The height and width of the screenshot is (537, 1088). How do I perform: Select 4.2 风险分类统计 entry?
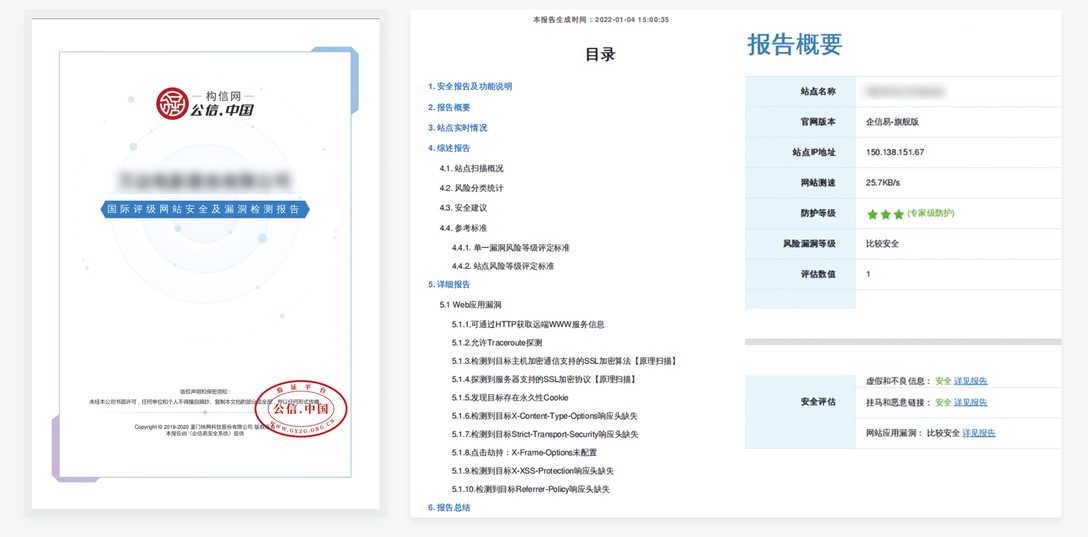[471, 188]
